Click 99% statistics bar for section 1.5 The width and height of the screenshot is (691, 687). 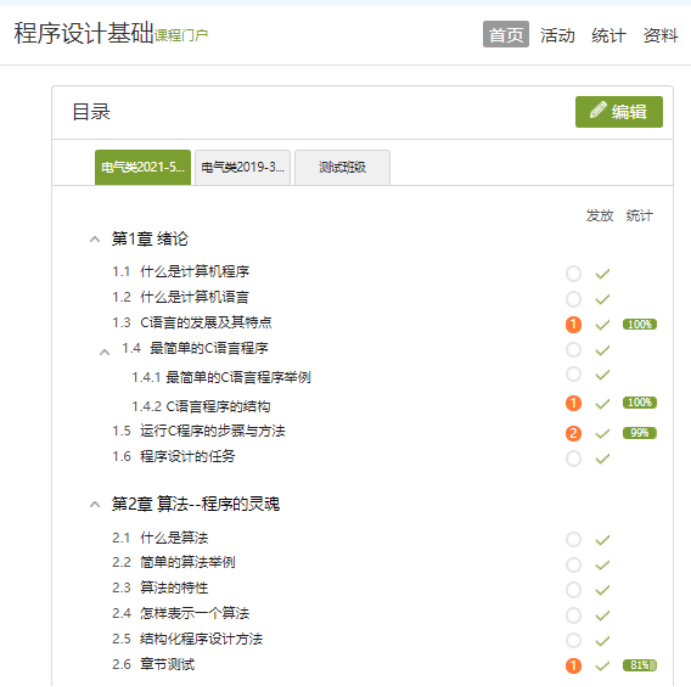point(639,433)
